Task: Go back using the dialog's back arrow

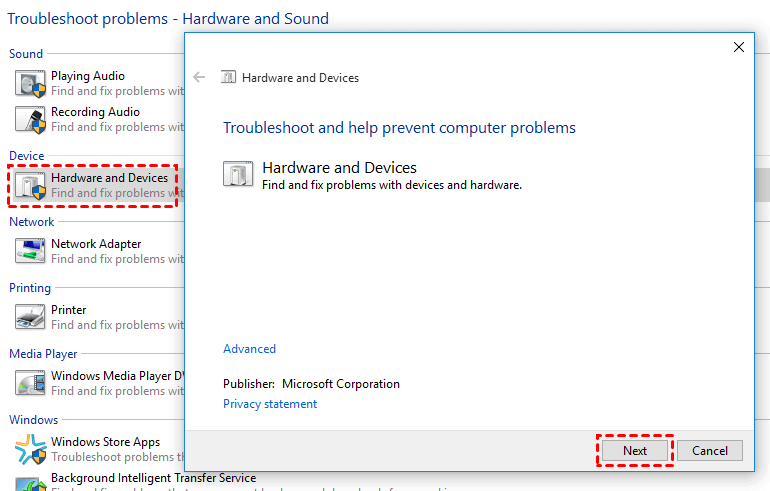Action: coord(199,77)
